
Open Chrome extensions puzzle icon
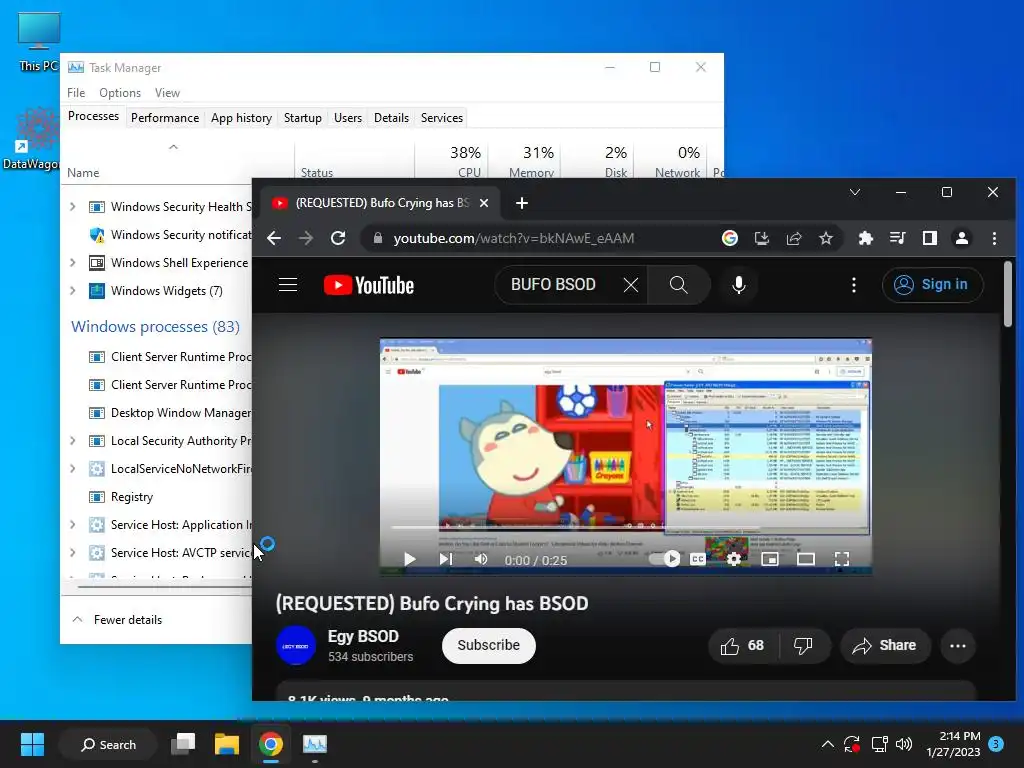pyautogui.click(x=865, y=238)
